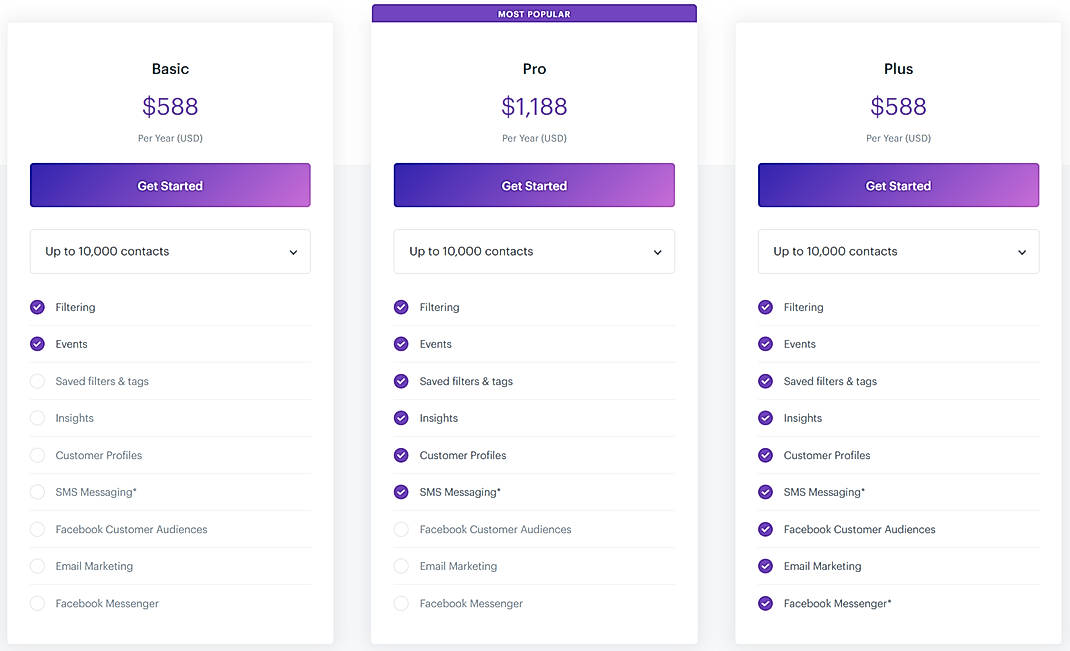Click the $1,188 price text under Pro

(534, 106)
